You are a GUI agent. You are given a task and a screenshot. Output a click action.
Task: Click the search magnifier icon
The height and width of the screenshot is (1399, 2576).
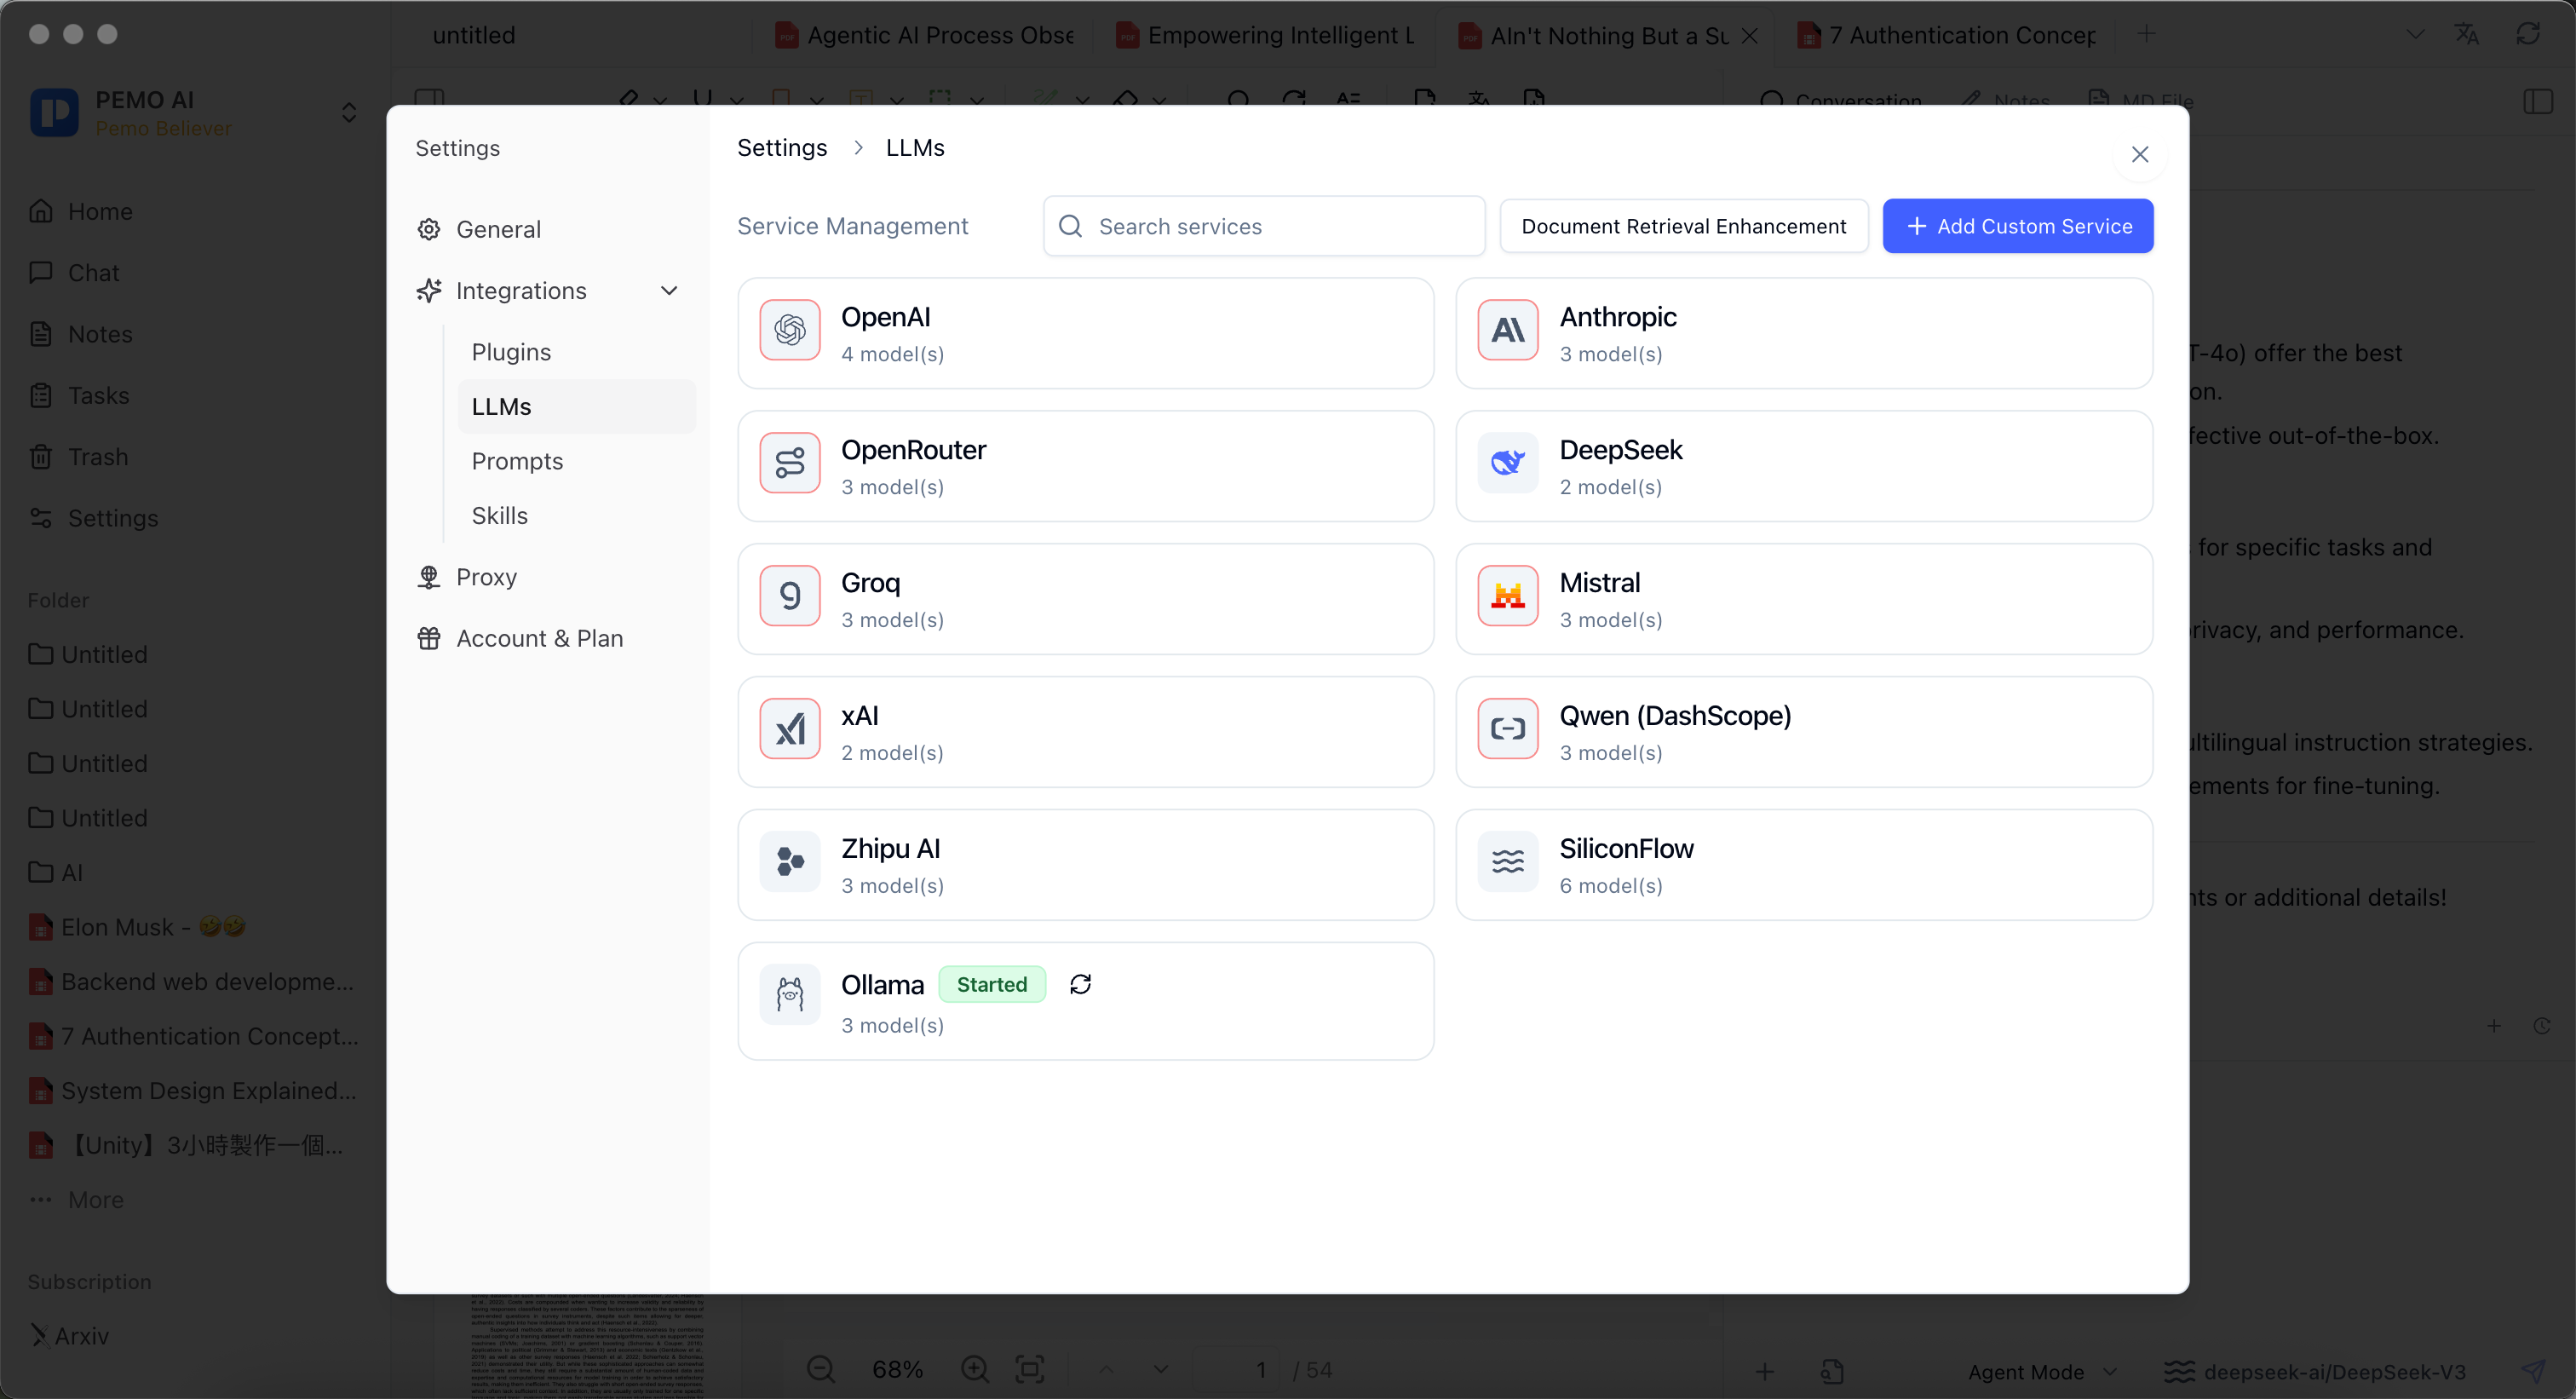click(x=1070, y=227)
